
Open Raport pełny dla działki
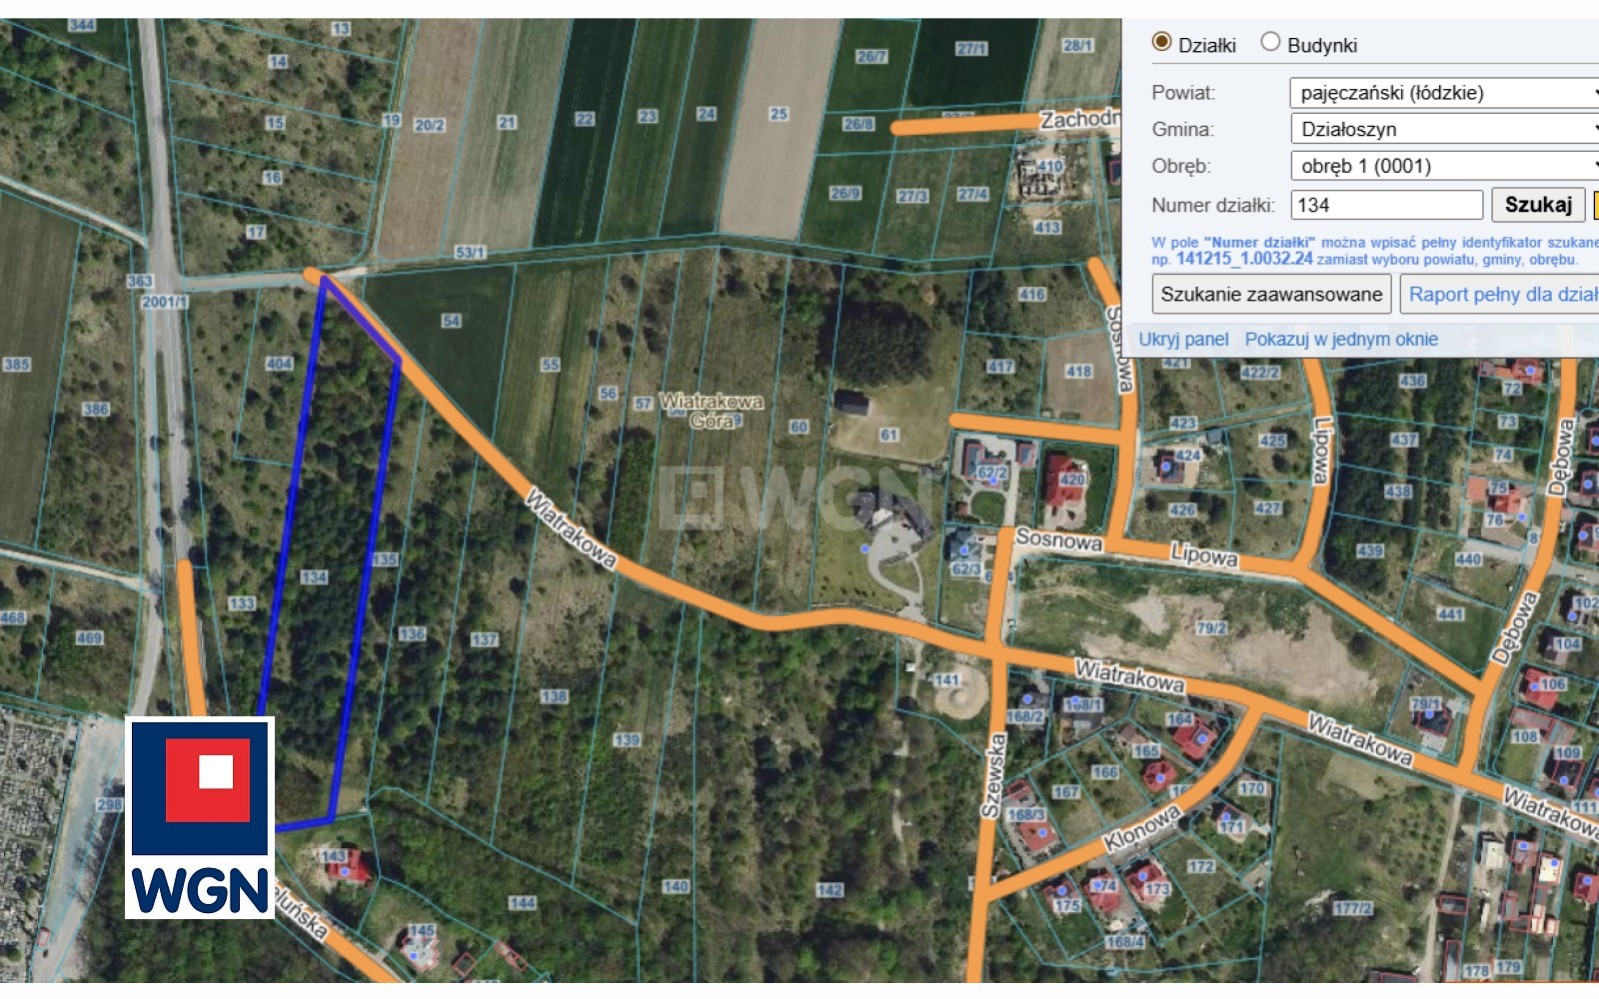click(x=1499, y=294)
